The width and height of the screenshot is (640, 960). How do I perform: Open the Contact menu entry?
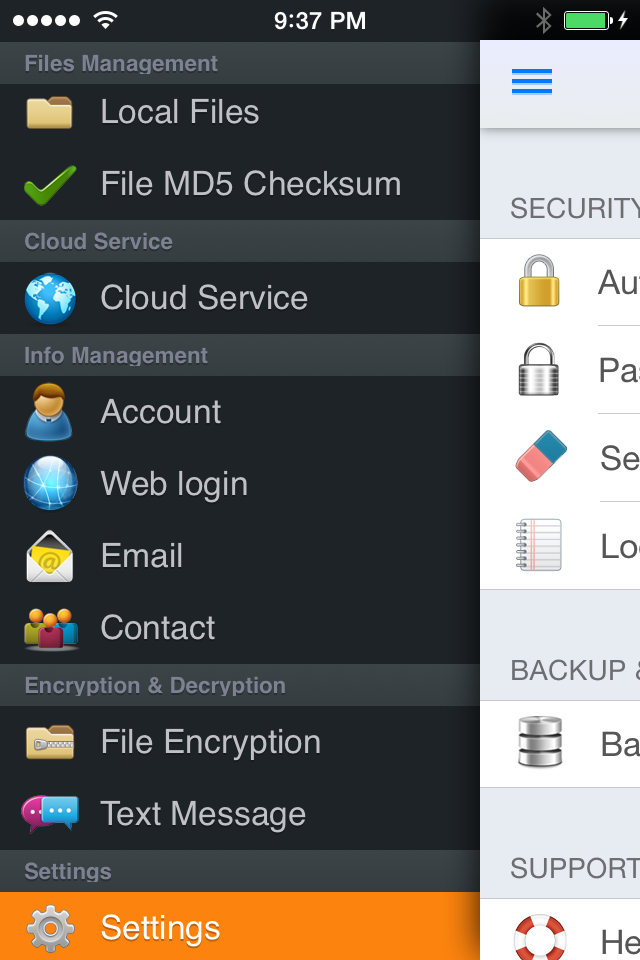(158, 628)
